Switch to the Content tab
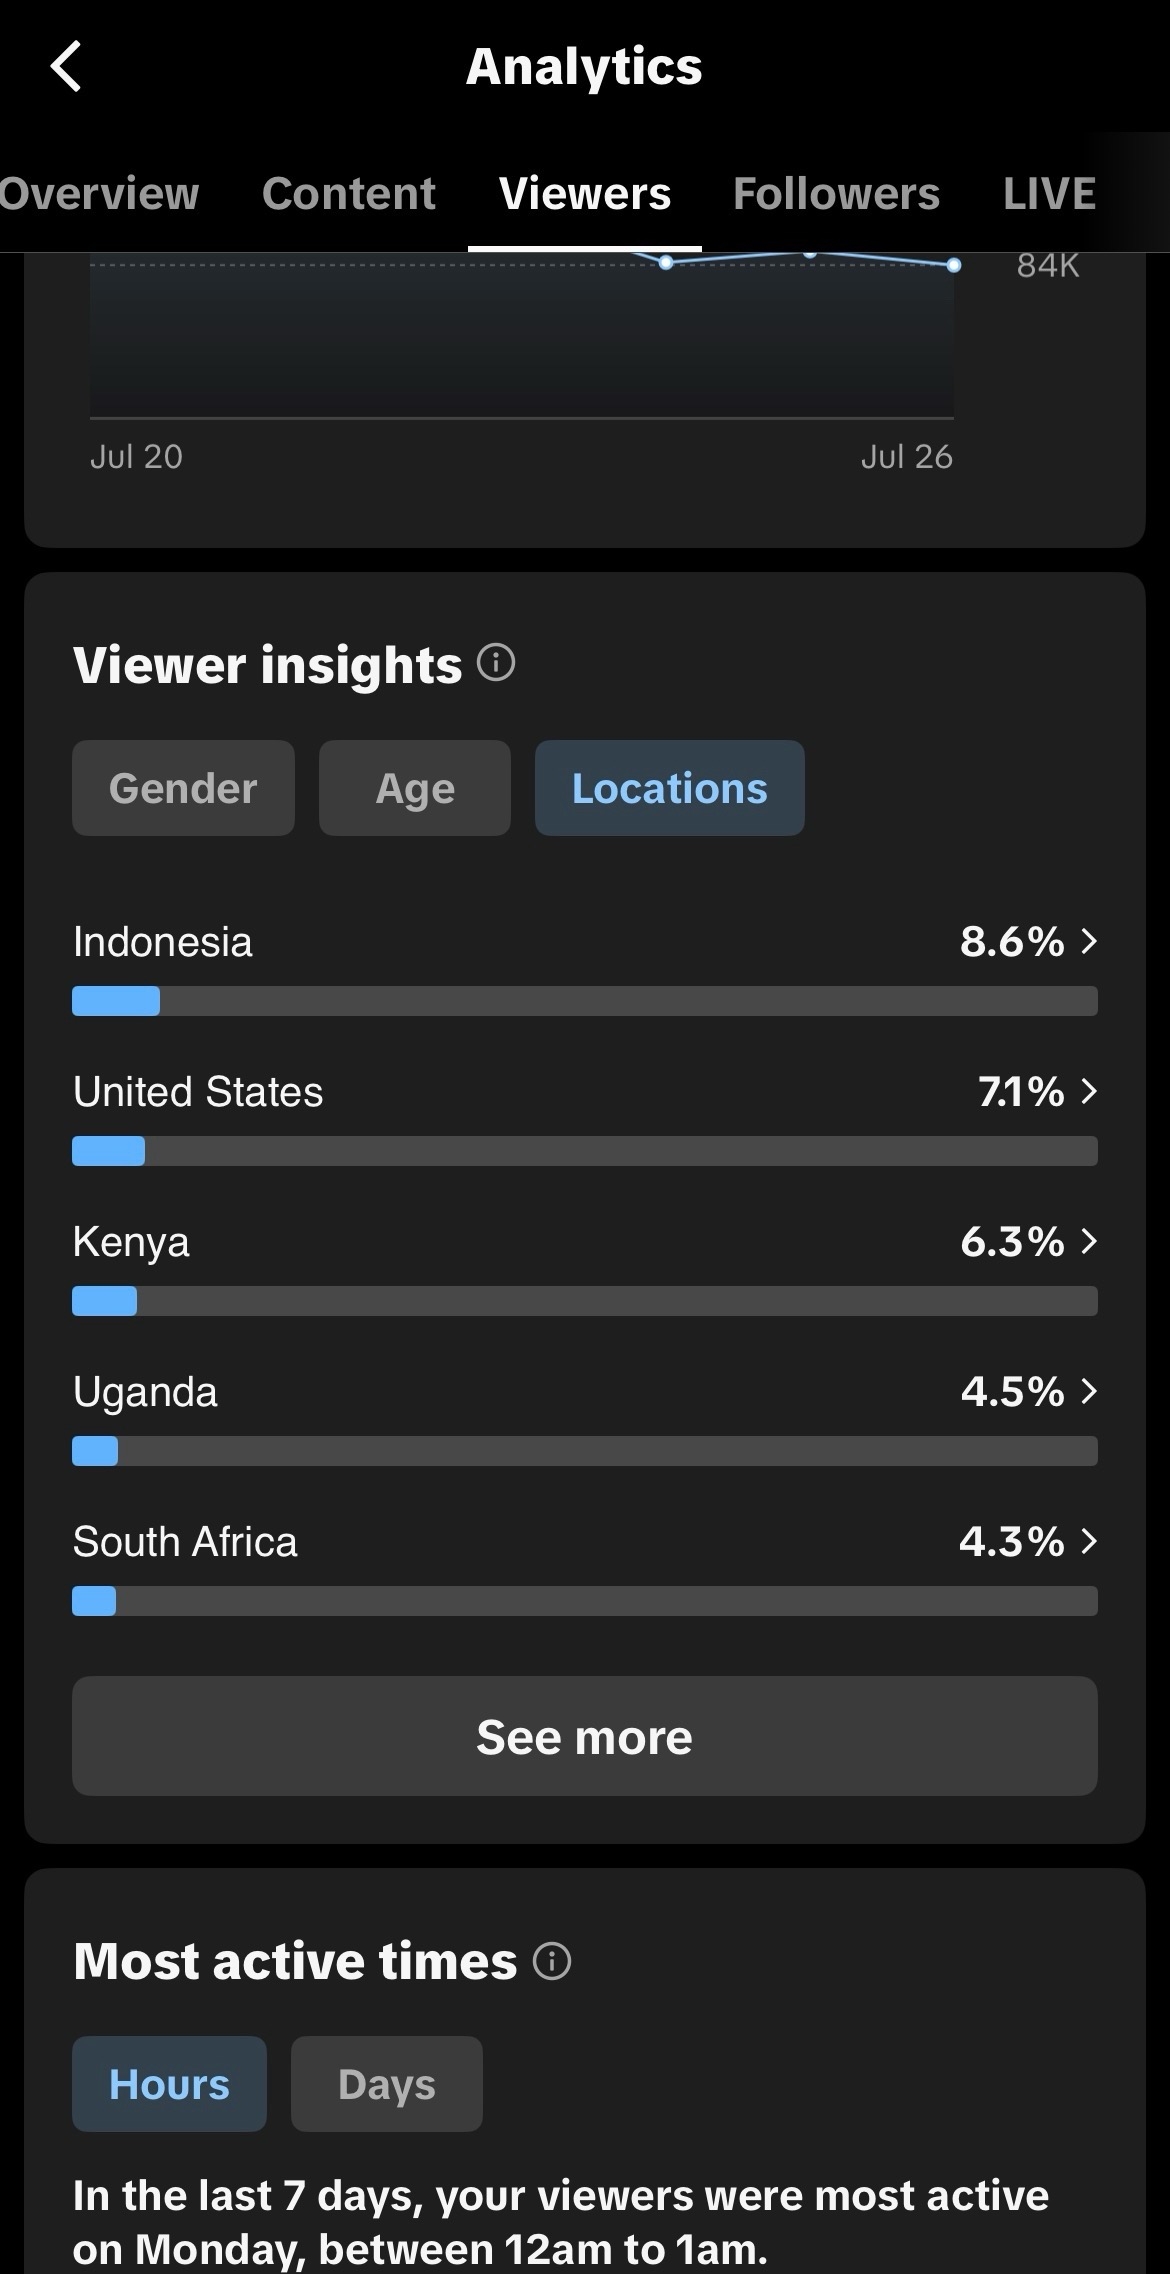The image size is (1170, 2274). [x=349, y=193]
